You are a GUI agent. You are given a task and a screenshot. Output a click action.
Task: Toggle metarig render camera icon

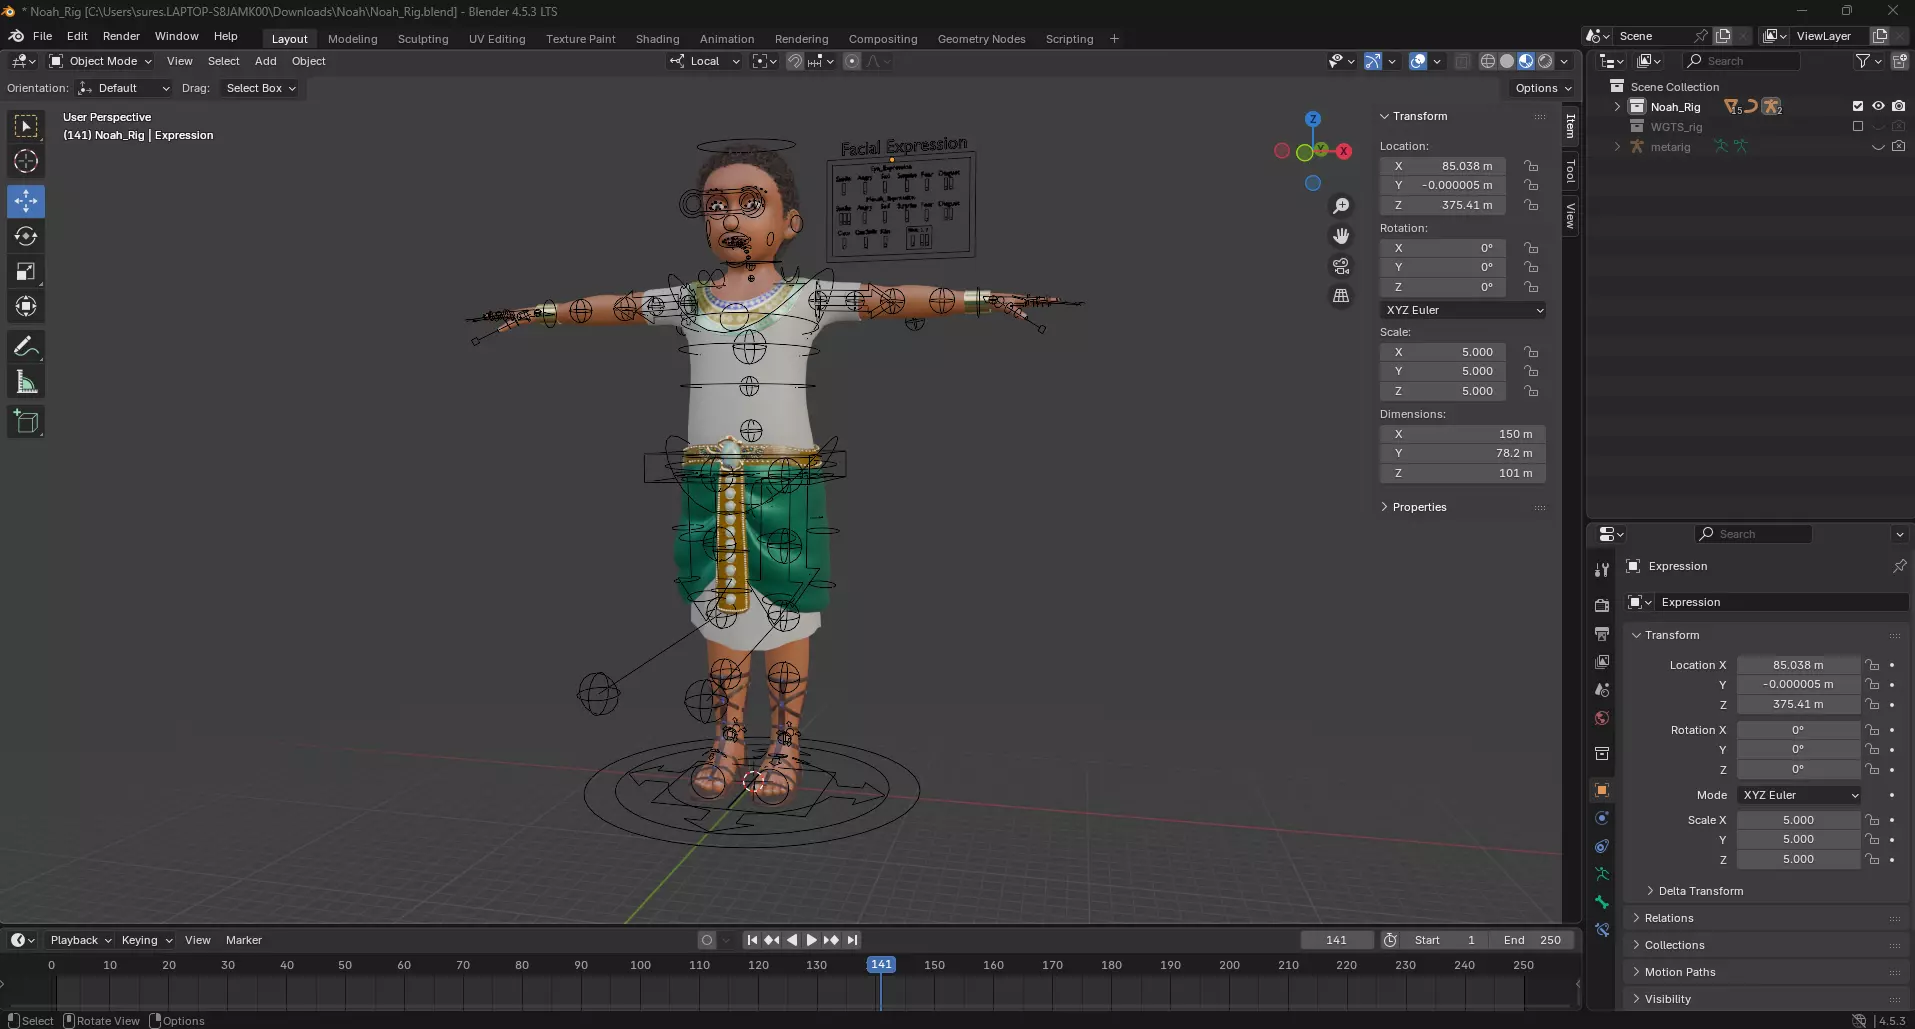pyautogui.click(x=1899, y=146)
